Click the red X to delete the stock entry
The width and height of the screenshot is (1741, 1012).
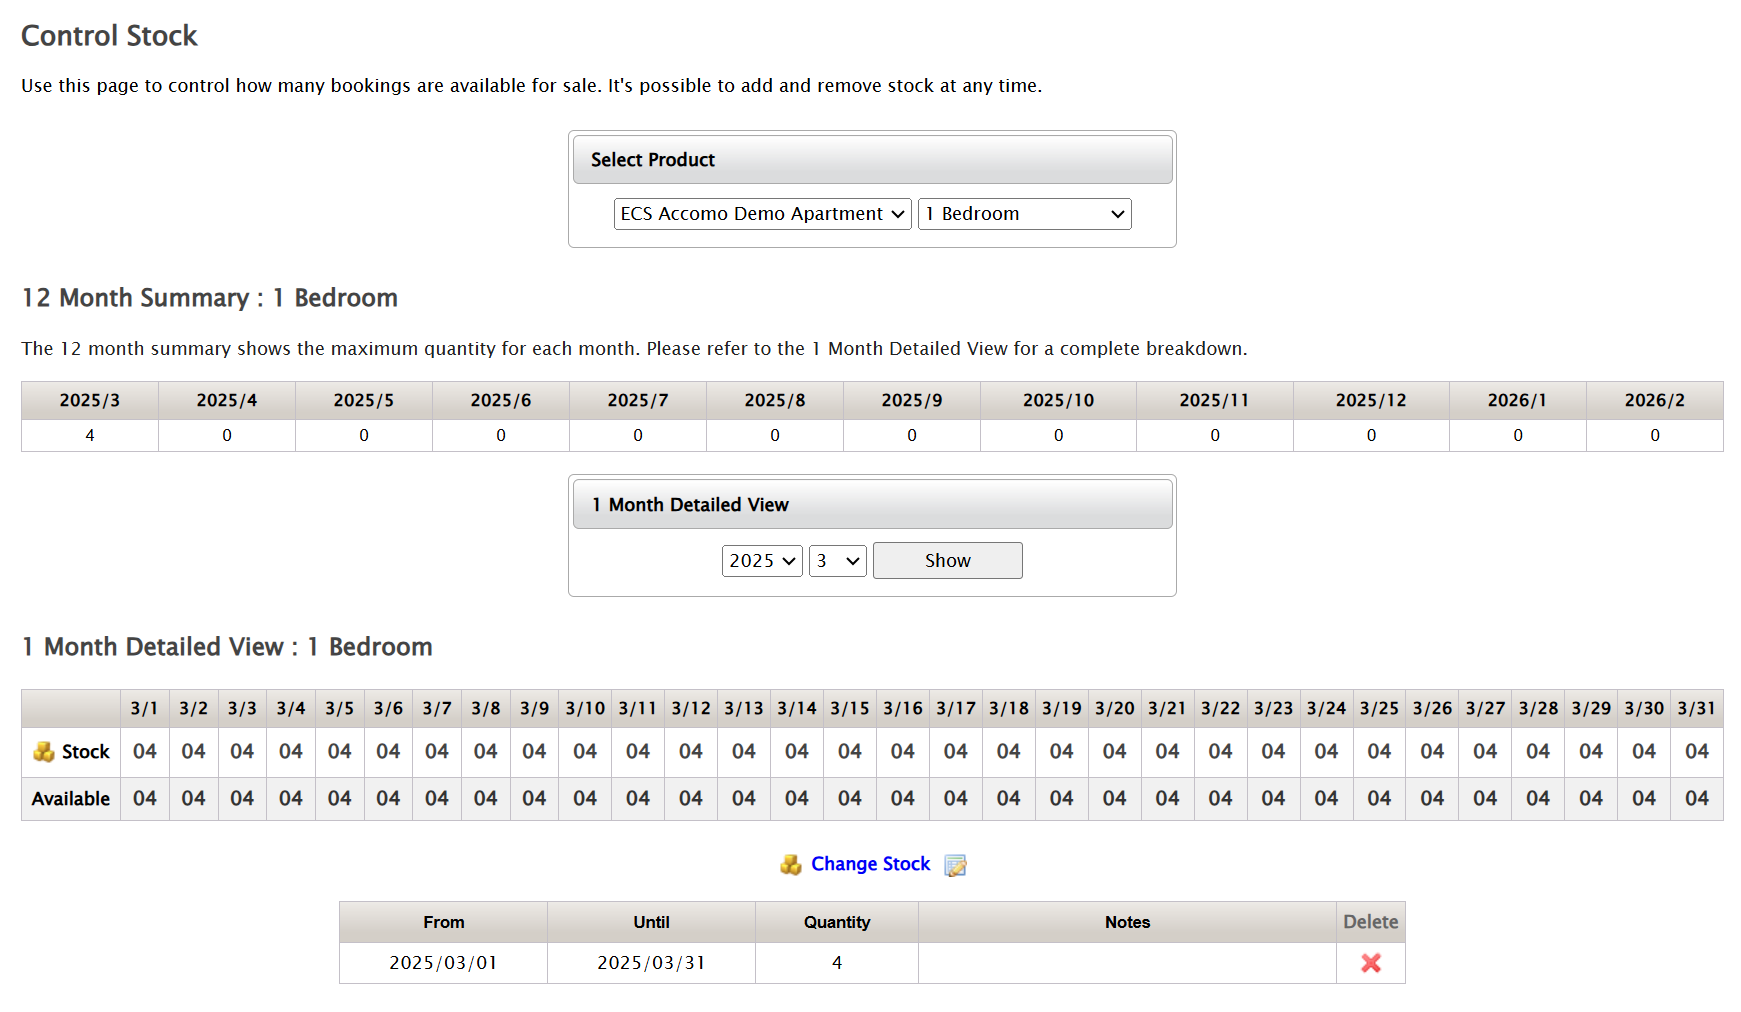1370,963
